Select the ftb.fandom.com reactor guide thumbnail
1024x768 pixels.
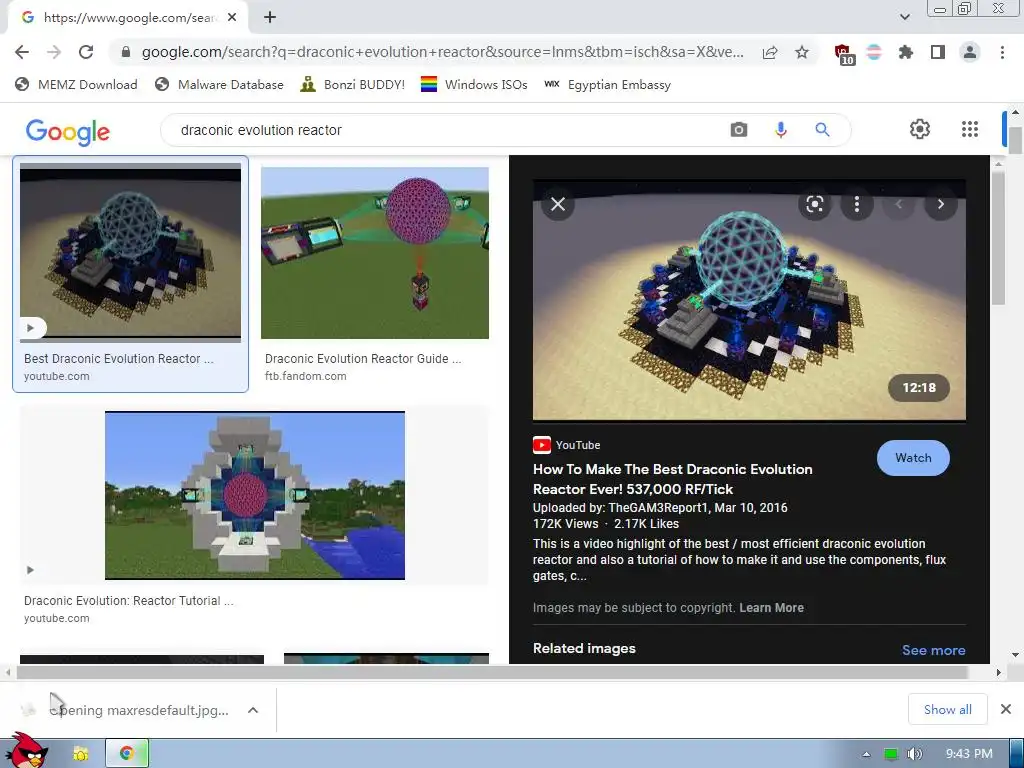[375, 253]
